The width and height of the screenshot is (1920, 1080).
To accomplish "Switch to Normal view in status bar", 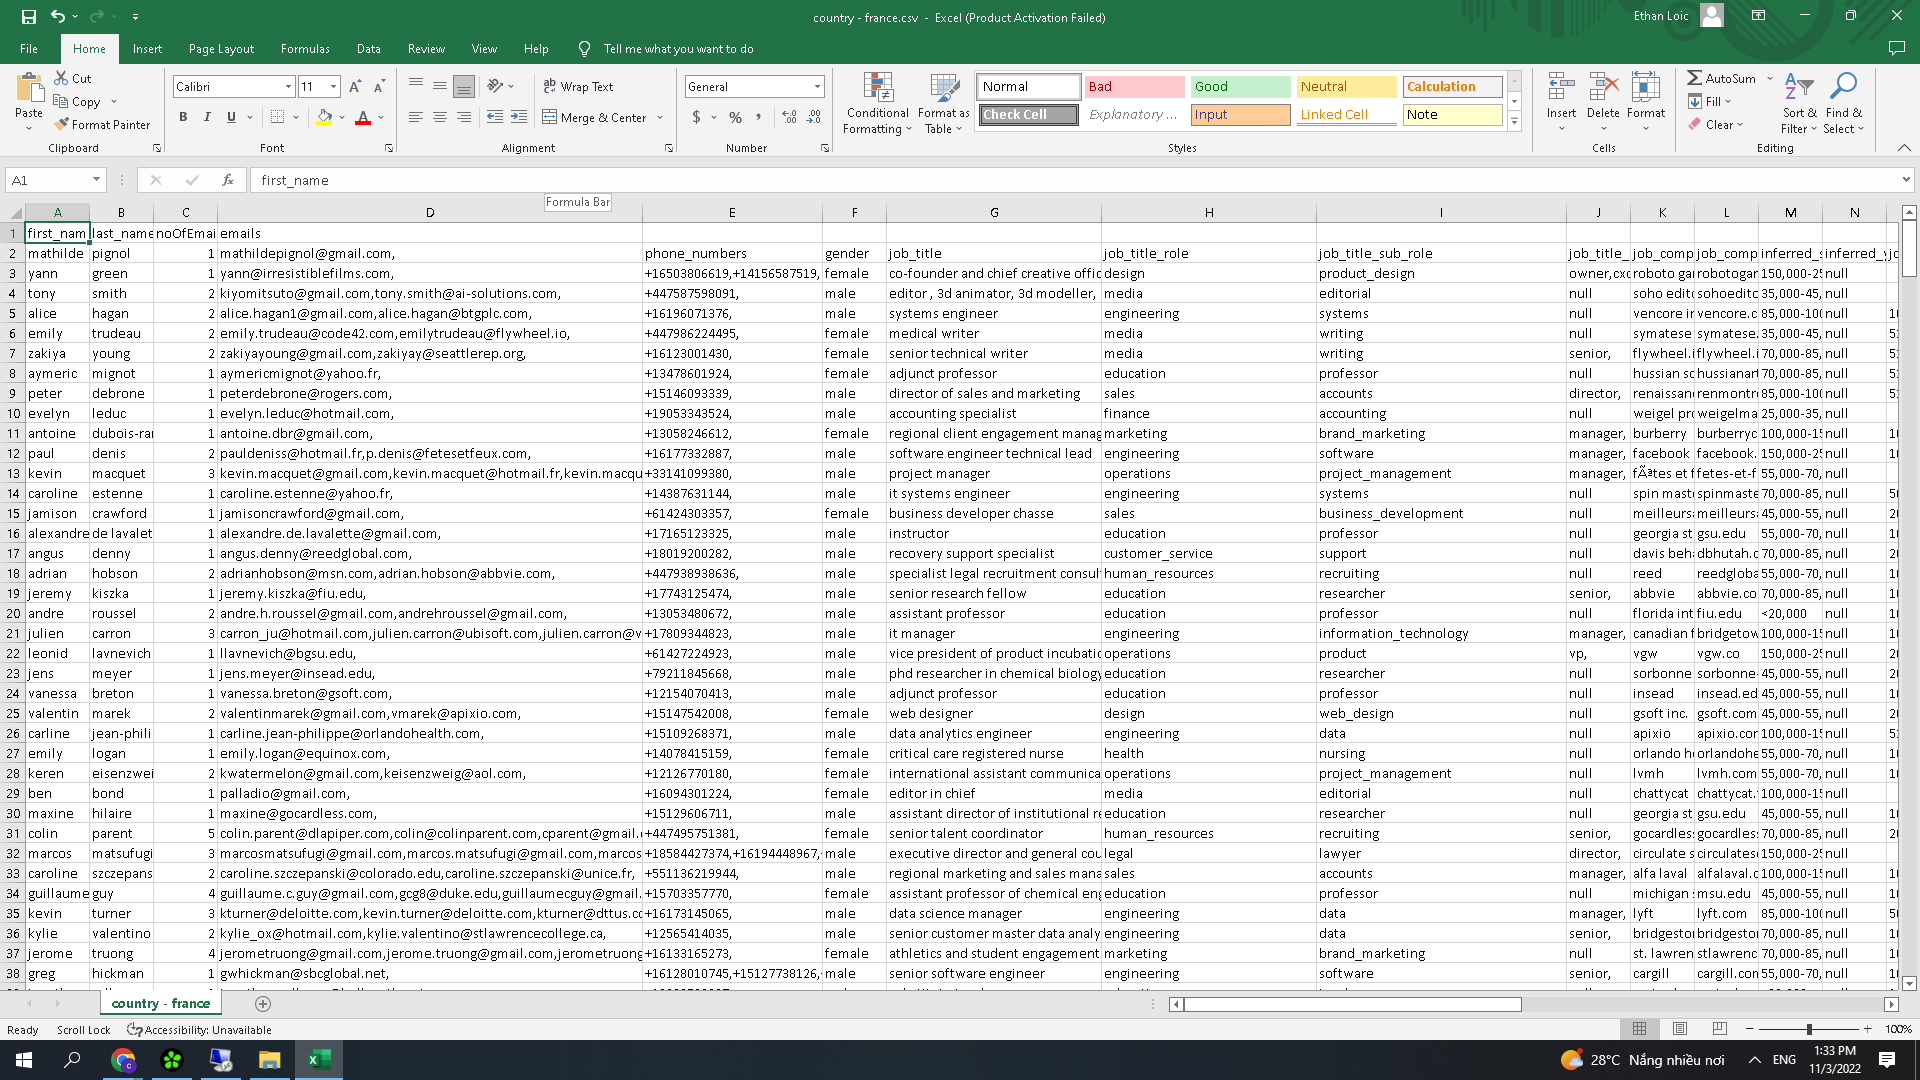I will click(x=1640, y=1029).
